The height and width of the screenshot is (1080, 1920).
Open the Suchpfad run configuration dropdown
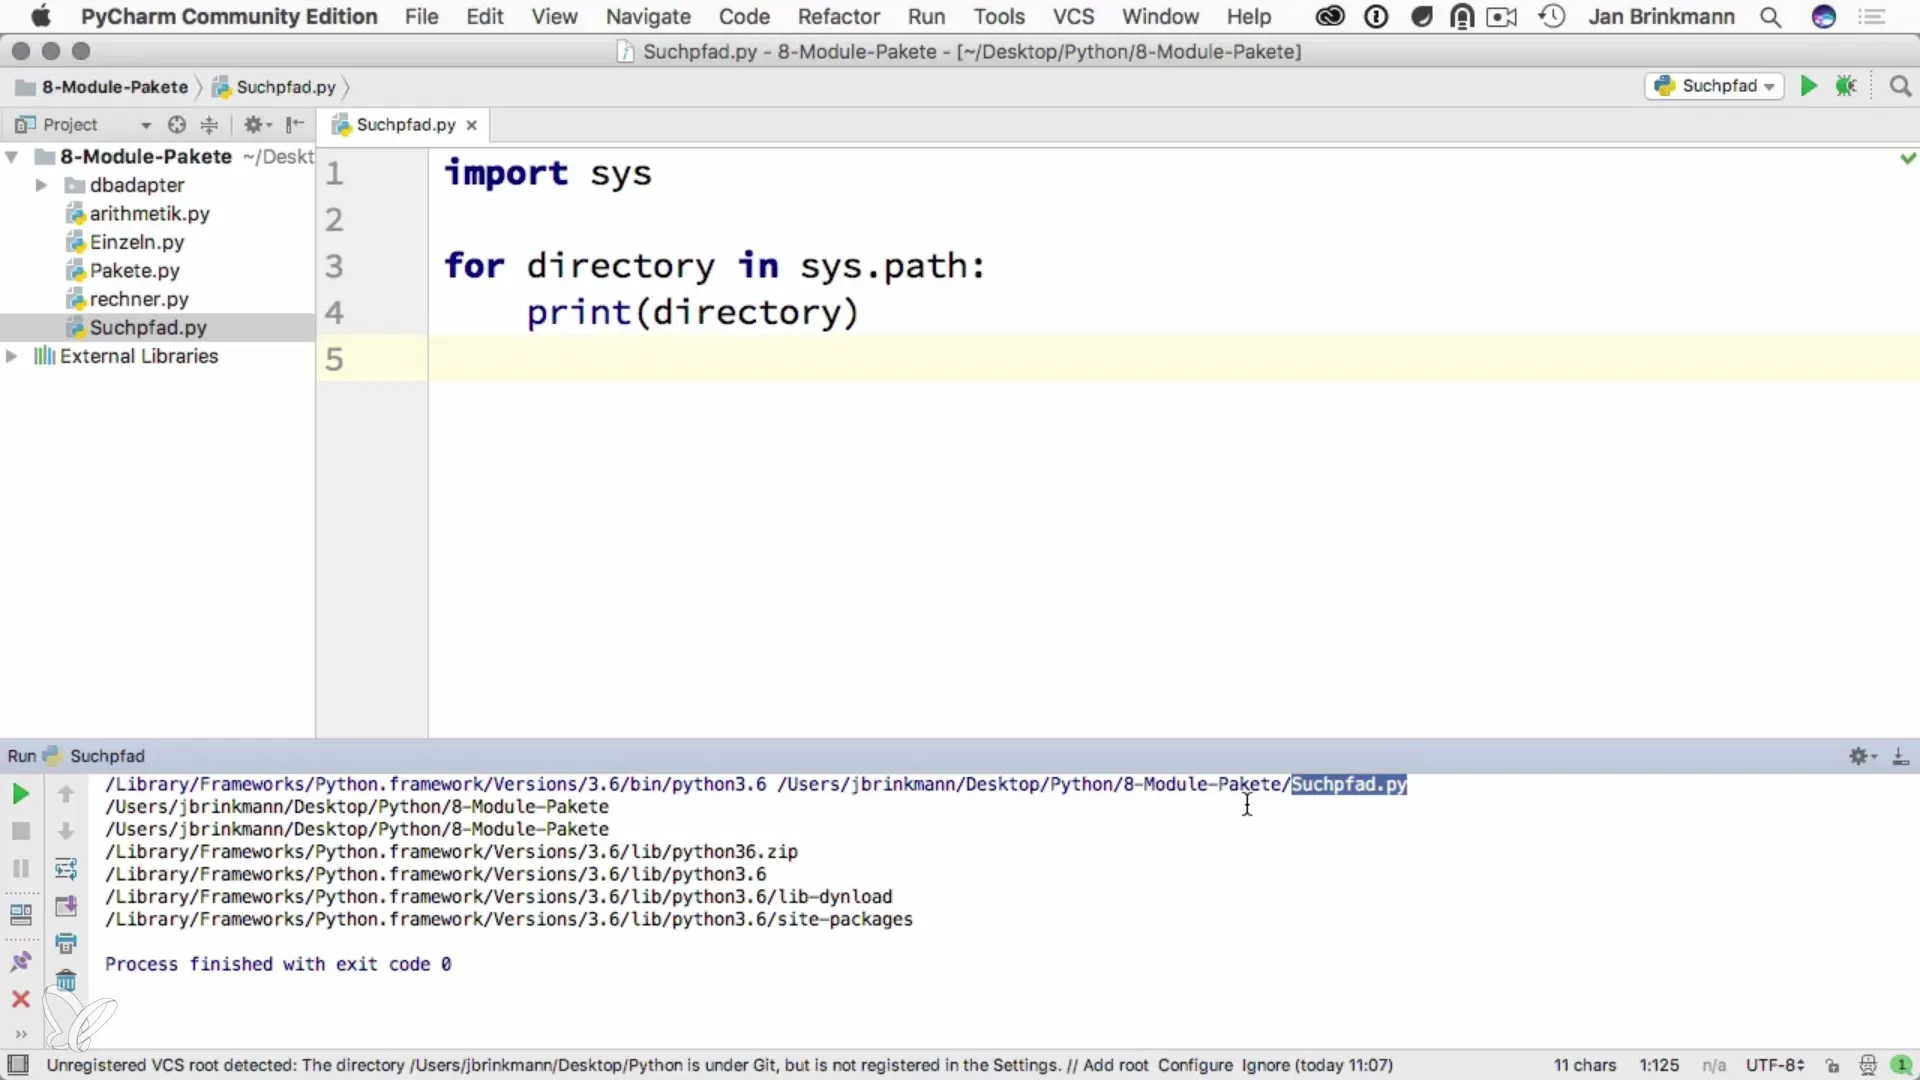(1714, 86)
